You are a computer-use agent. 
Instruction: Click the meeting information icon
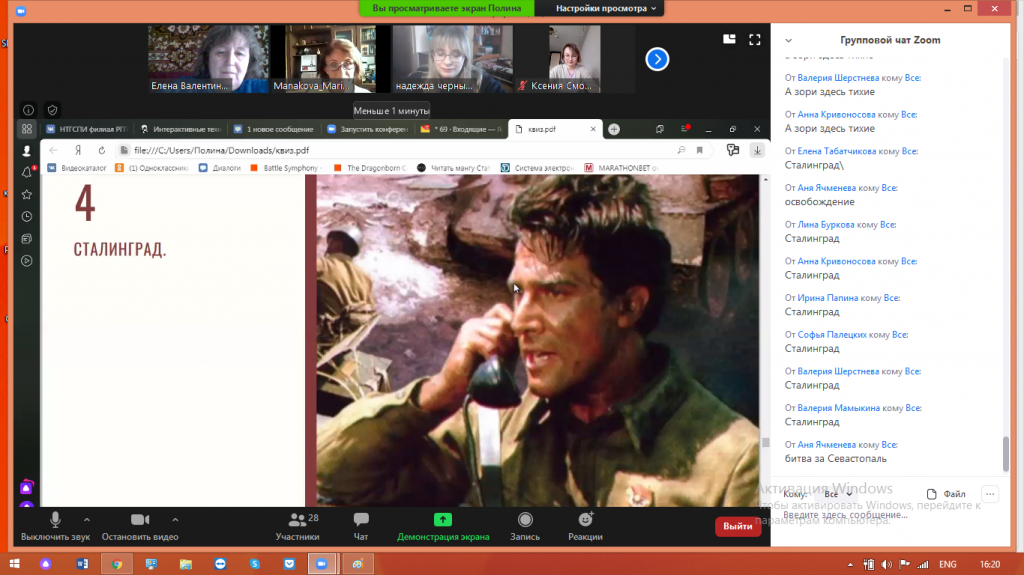point(28,110)
